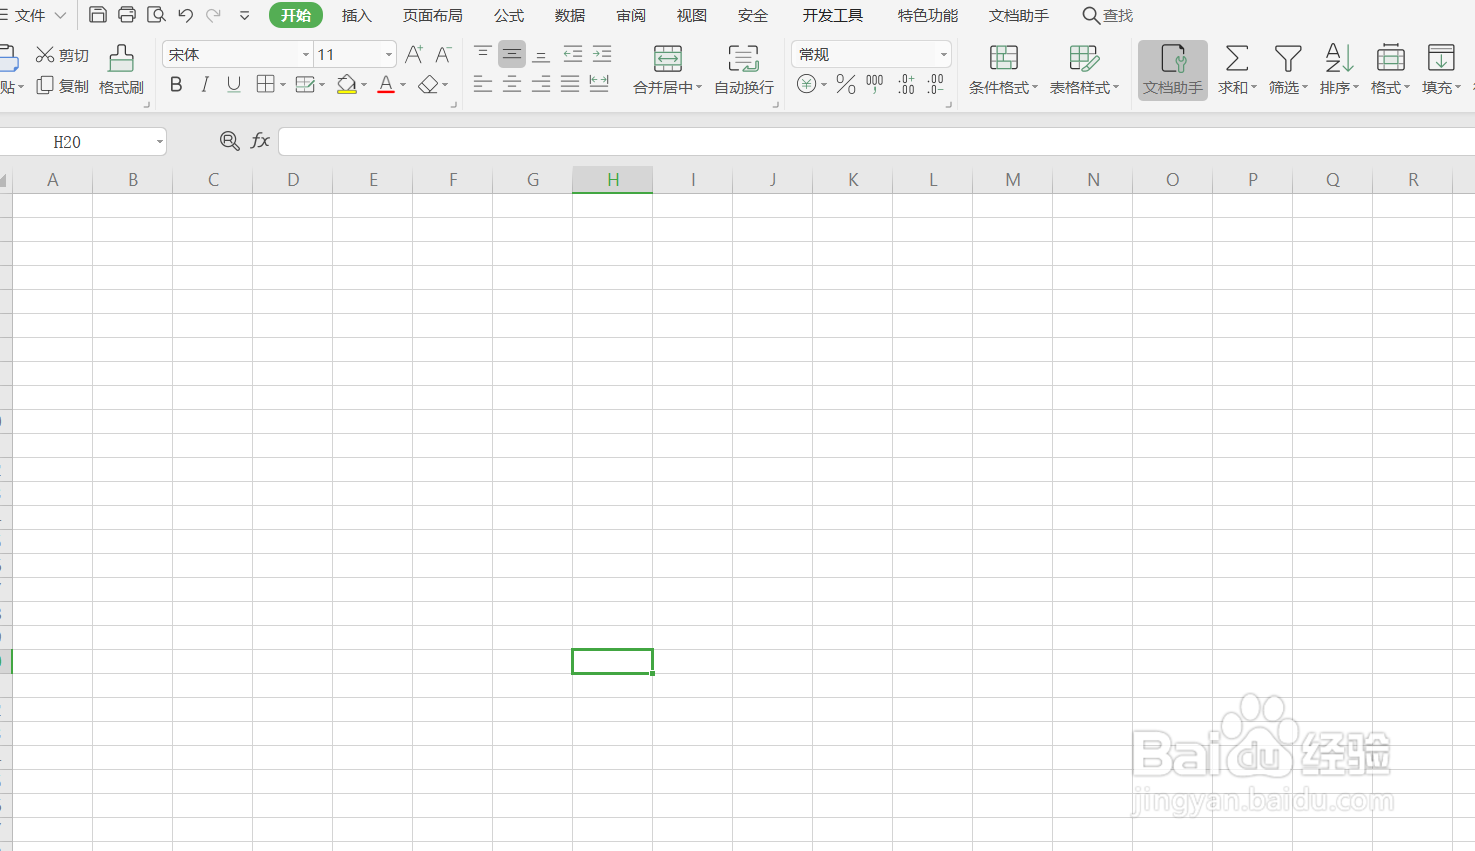Open the 安全 tab
Screen dimensions: 1475x851
753,15
